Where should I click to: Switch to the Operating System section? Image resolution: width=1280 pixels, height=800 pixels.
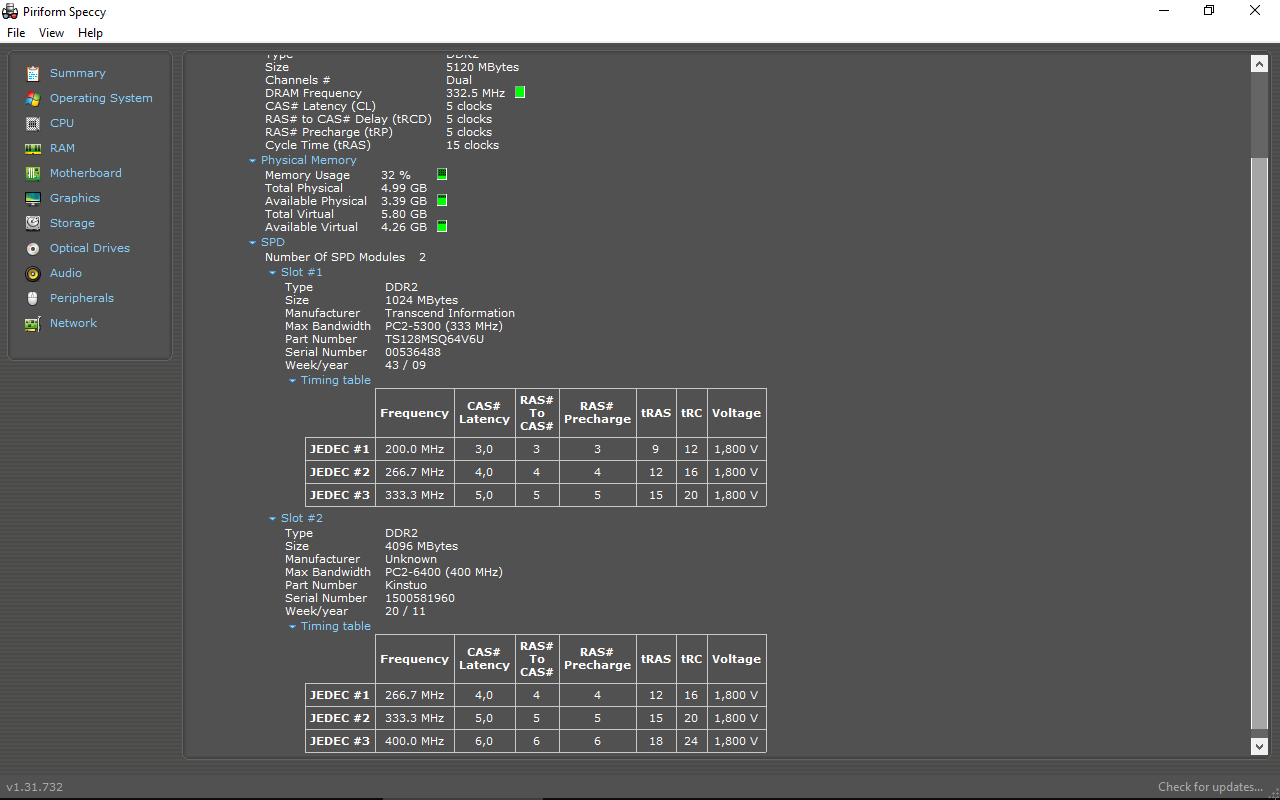pyautogui.click(x=101, y=98)
